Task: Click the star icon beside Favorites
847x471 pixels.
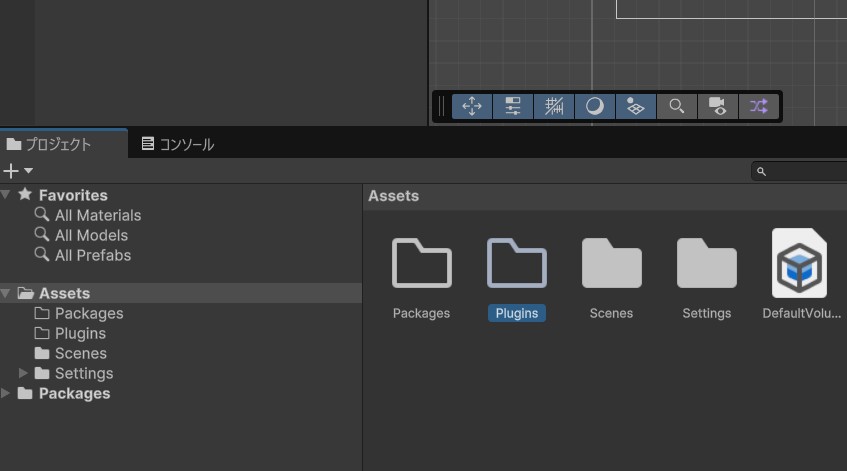Action: pyautogui.click(x=25, y=194)
